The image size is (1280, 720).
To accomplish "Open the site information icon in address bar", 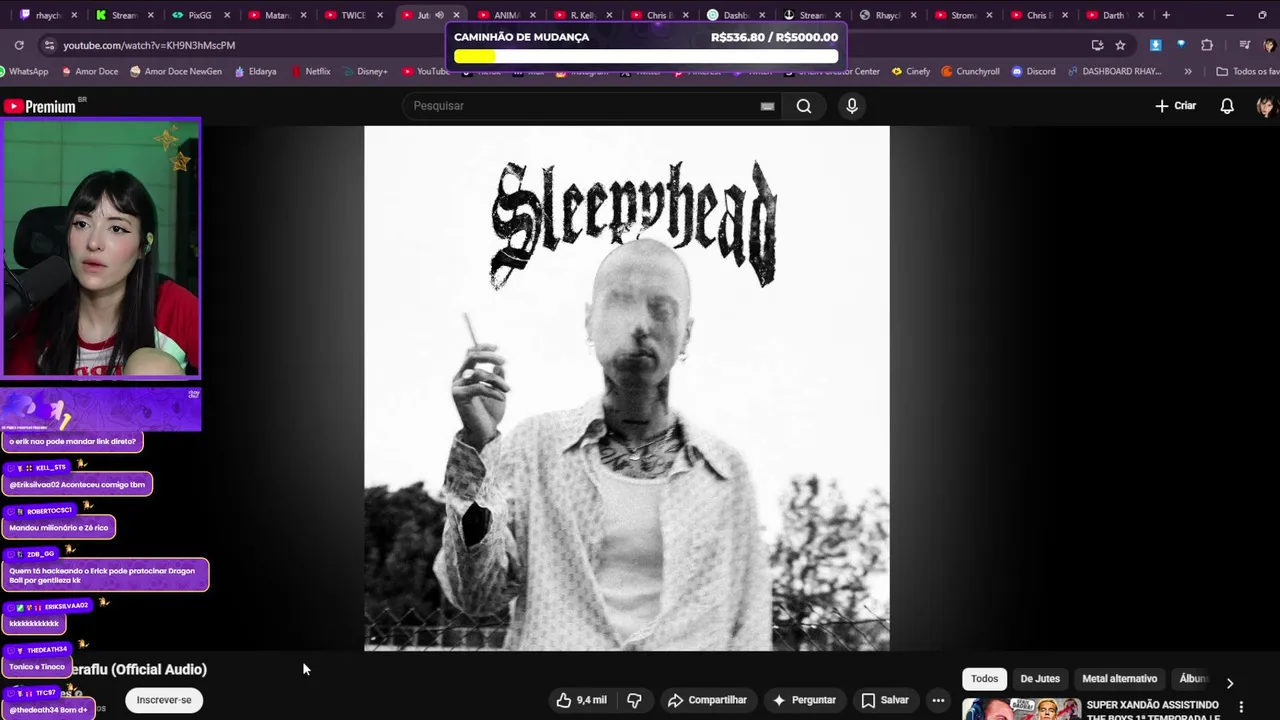I will point(49,45).
